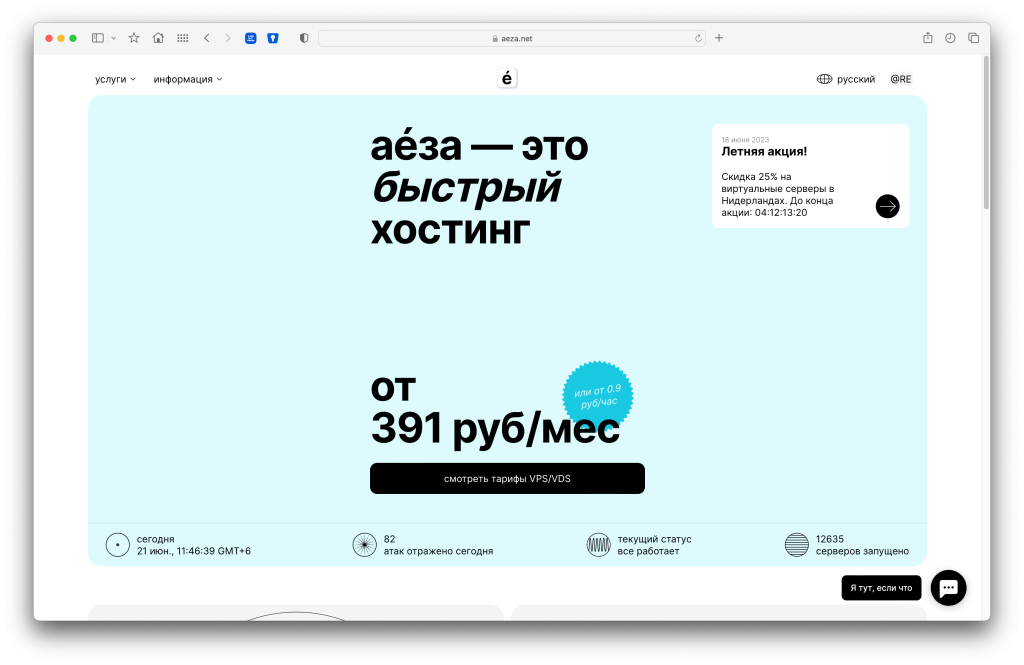
Task: Open promo with round arrow button
Action: pos(887,206)
